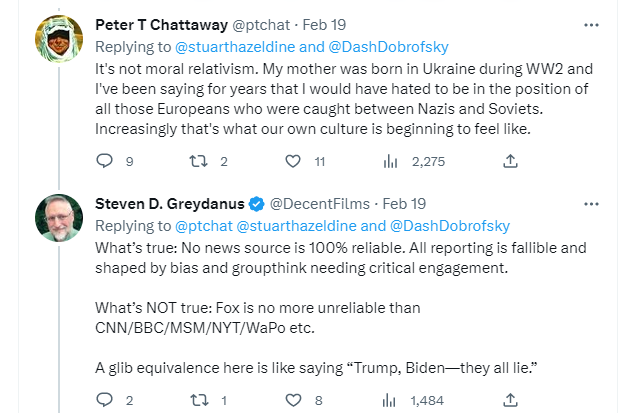Click Steven's blue verified badge
This screenshot has width=623, height=413.
(x=257, y=204)
